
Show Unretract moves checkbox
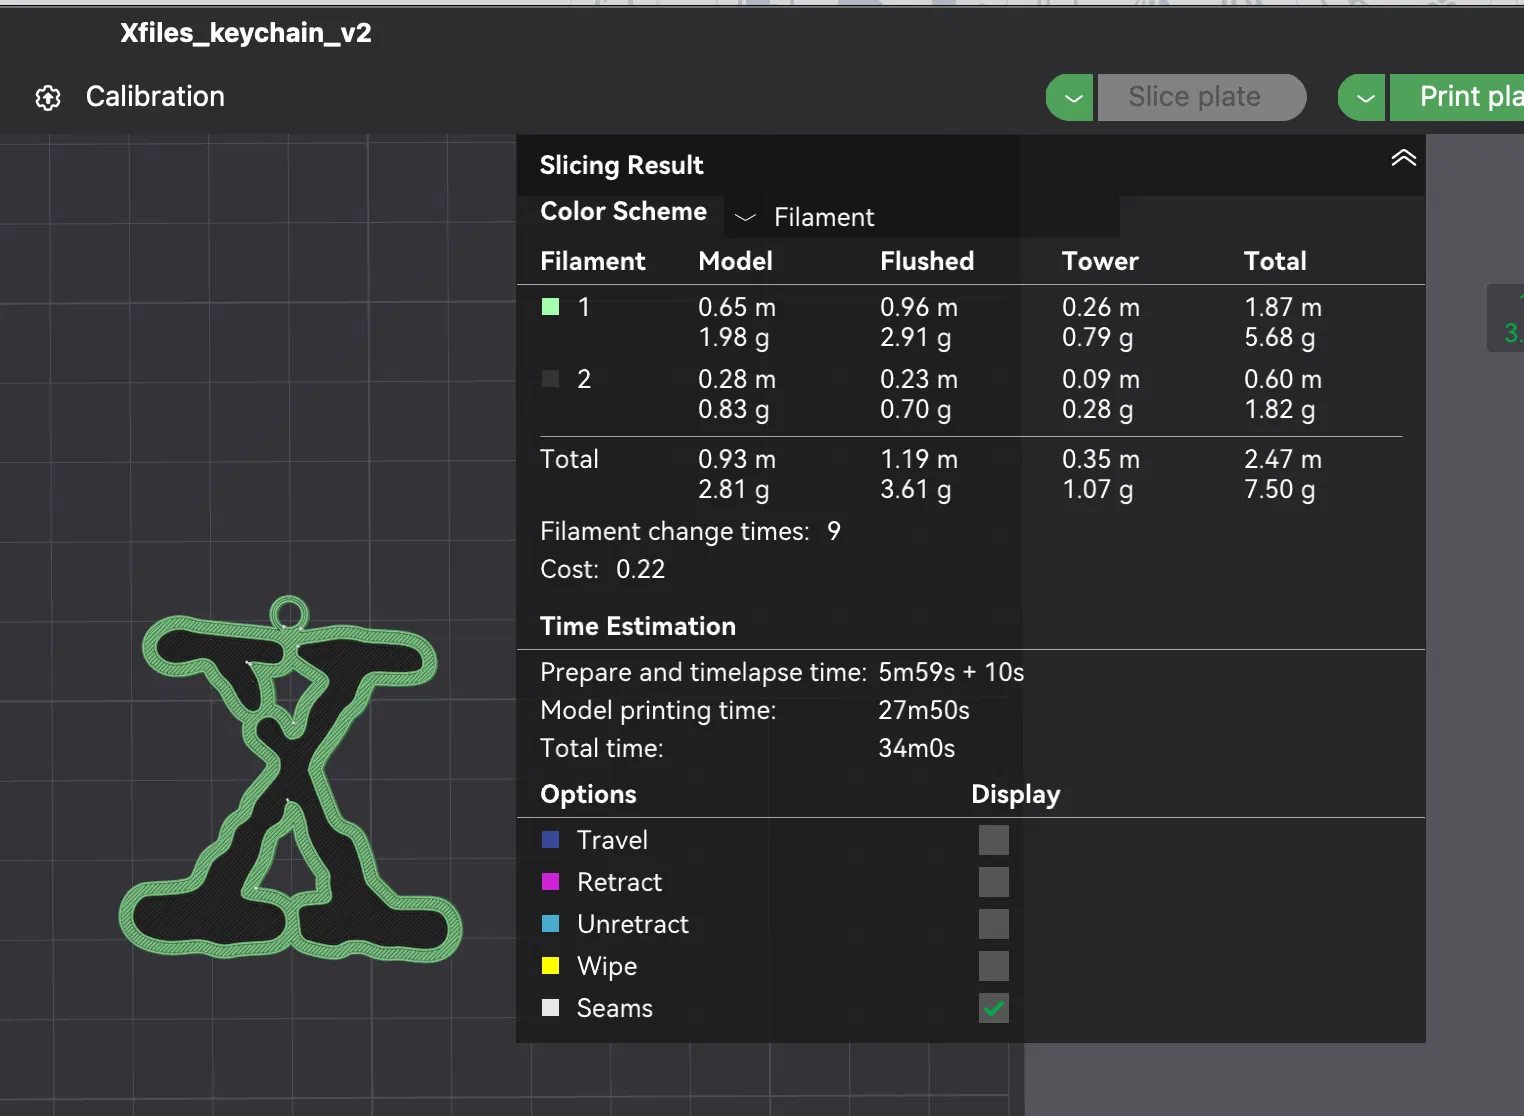tap(993, 924)
